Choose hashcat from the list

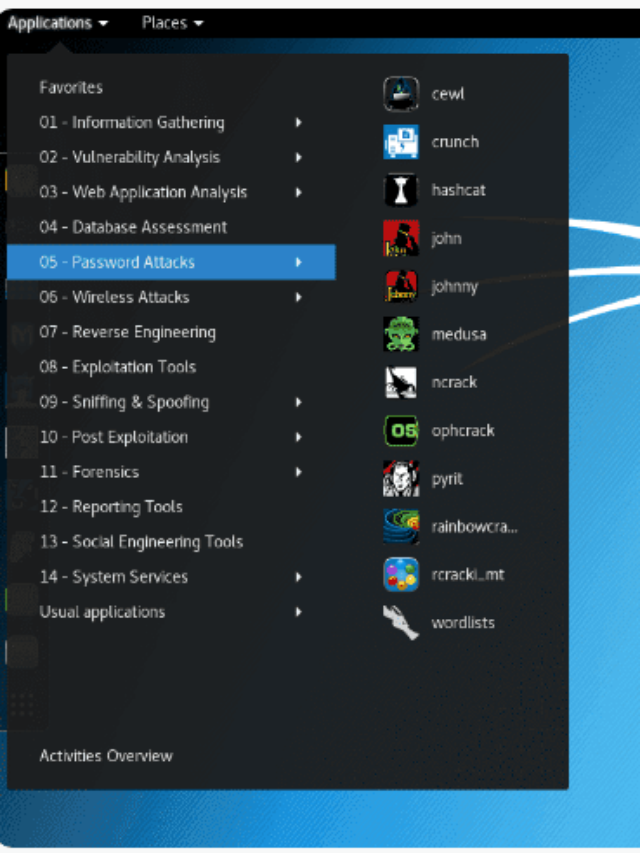[x=458, y=190]
